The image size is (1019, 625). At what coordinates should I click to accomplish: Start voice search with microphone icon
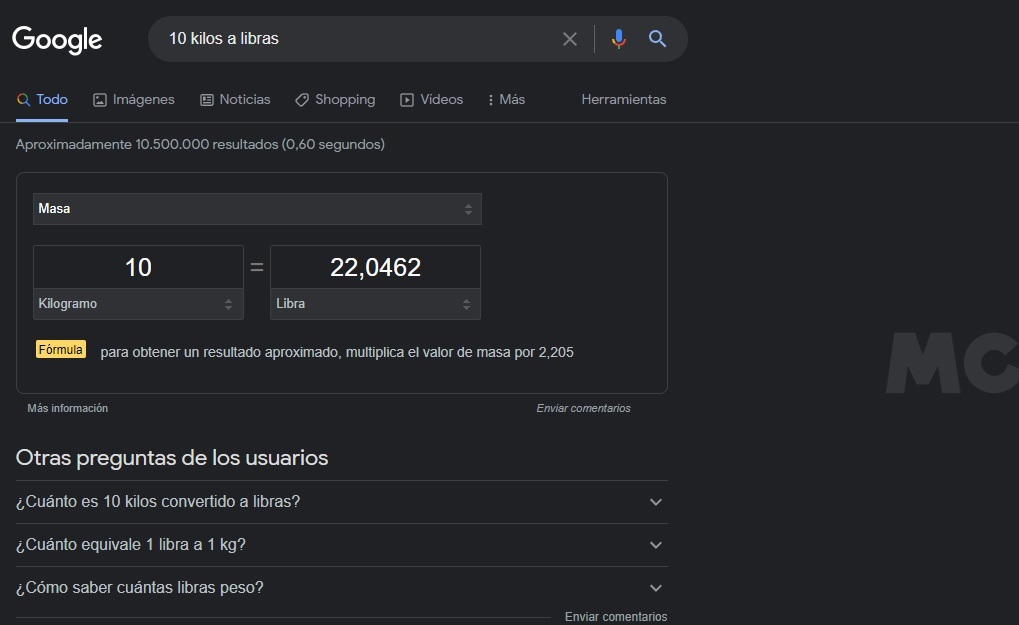(x=618, y=39)
